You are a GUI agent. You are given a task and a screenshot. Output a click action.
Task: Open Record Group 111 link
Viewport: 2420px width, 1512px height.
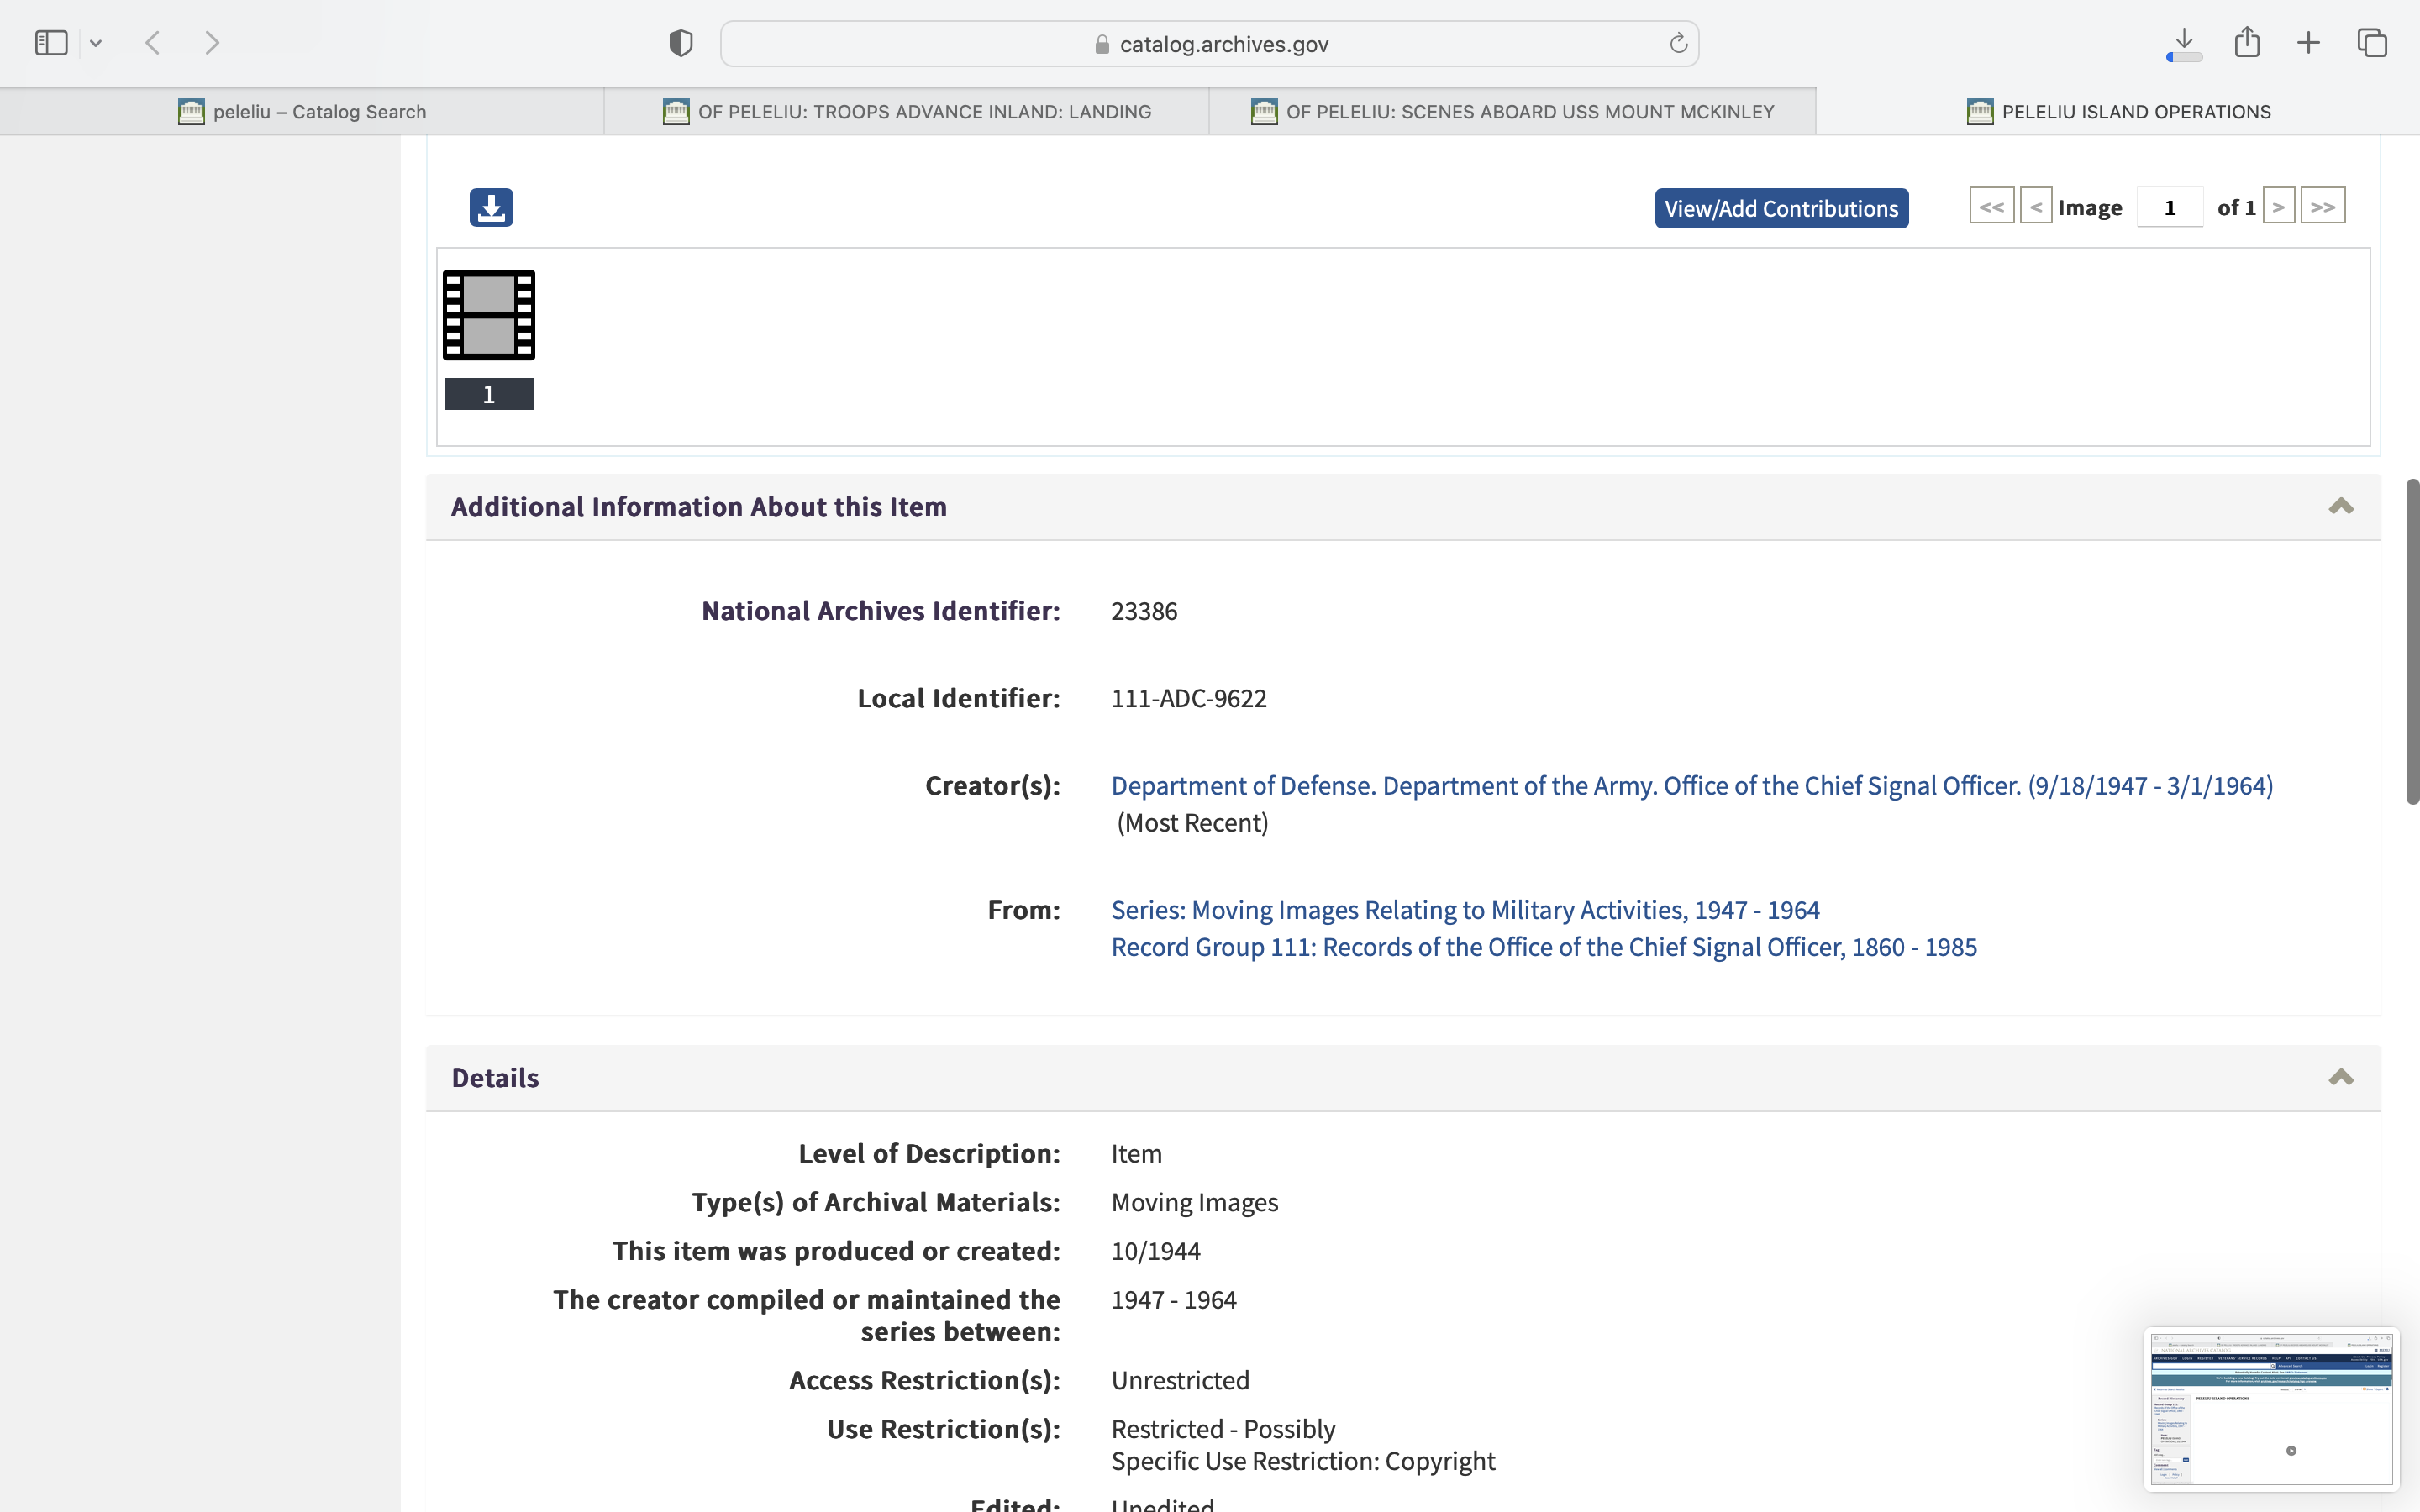tap(1543, 947)
